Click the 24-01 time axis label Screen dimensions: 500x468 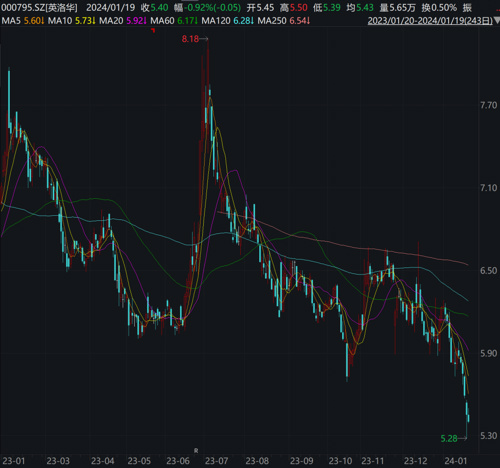(x=456, y=461)
